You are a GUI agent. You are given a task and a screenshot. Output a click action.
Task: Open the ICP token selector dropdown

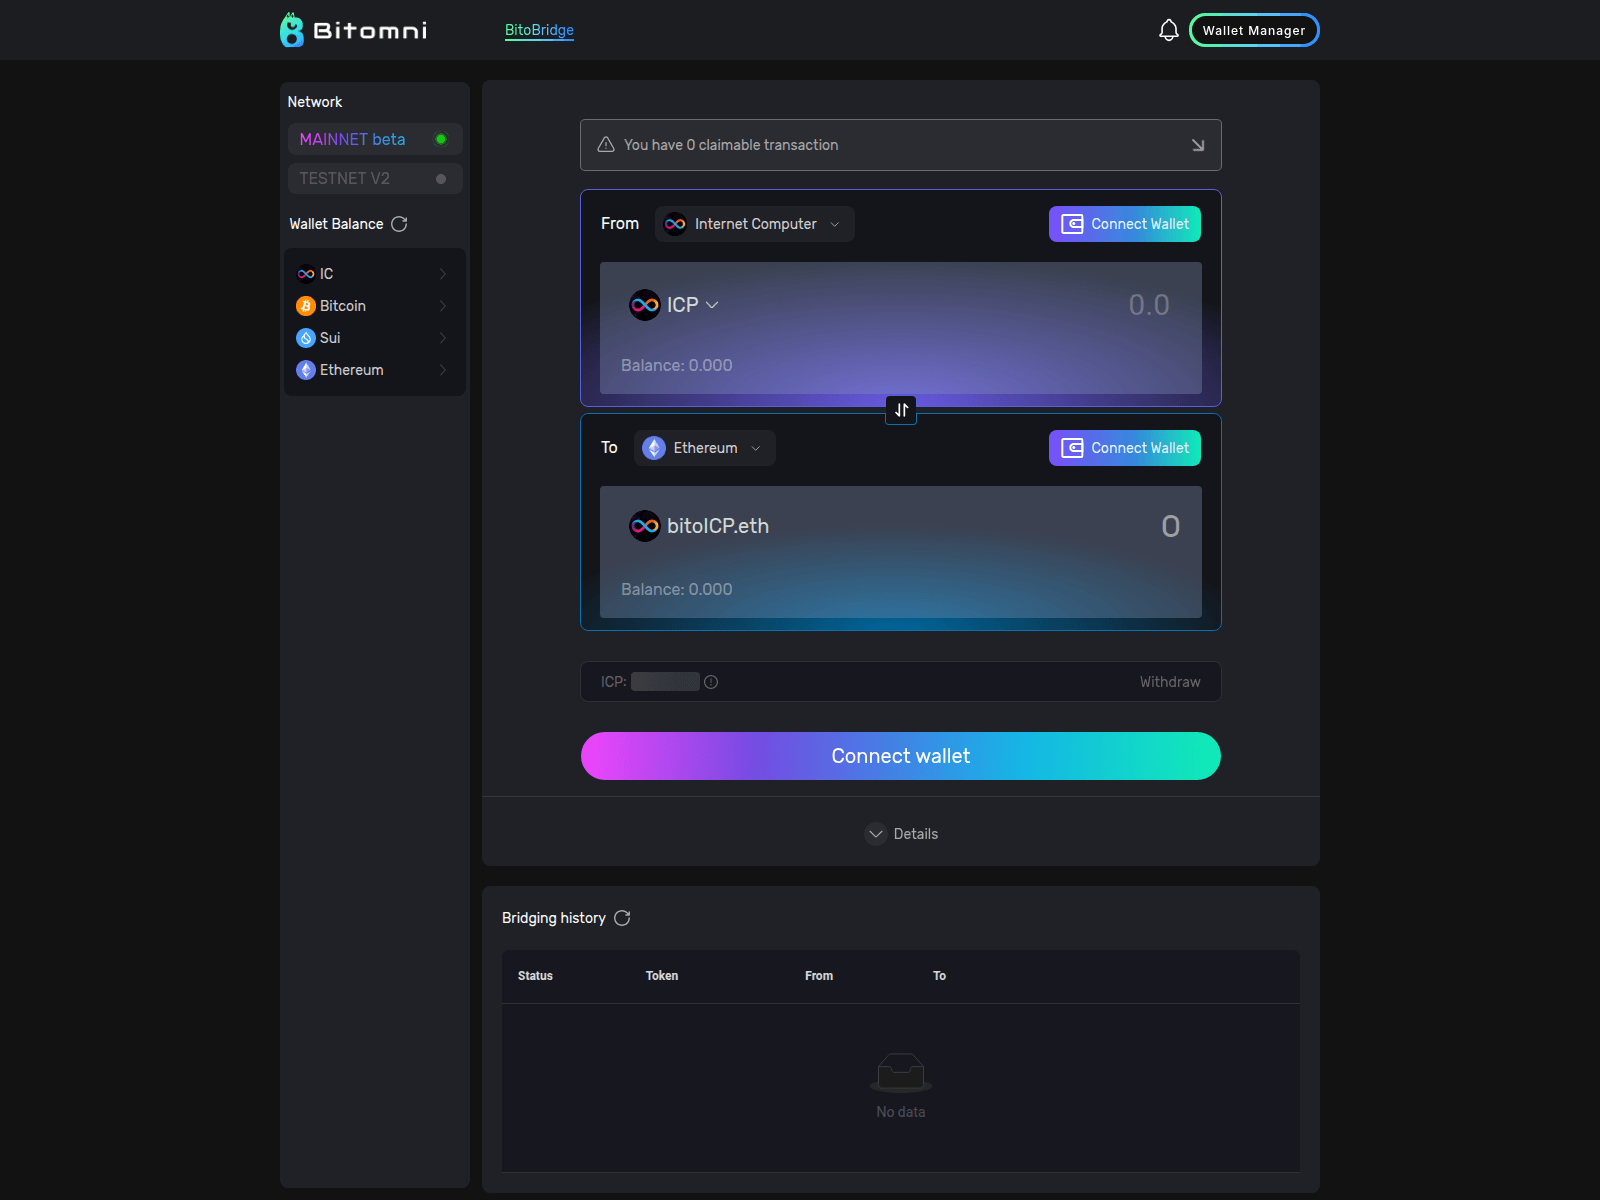(x=693, y=305)
